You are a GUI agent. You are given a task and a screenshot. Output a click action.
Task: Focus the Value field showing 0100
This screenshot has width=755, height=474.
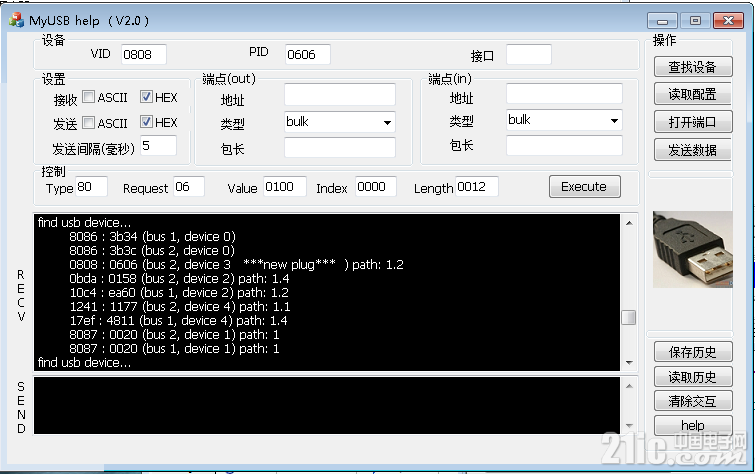[x=285, y=186]
